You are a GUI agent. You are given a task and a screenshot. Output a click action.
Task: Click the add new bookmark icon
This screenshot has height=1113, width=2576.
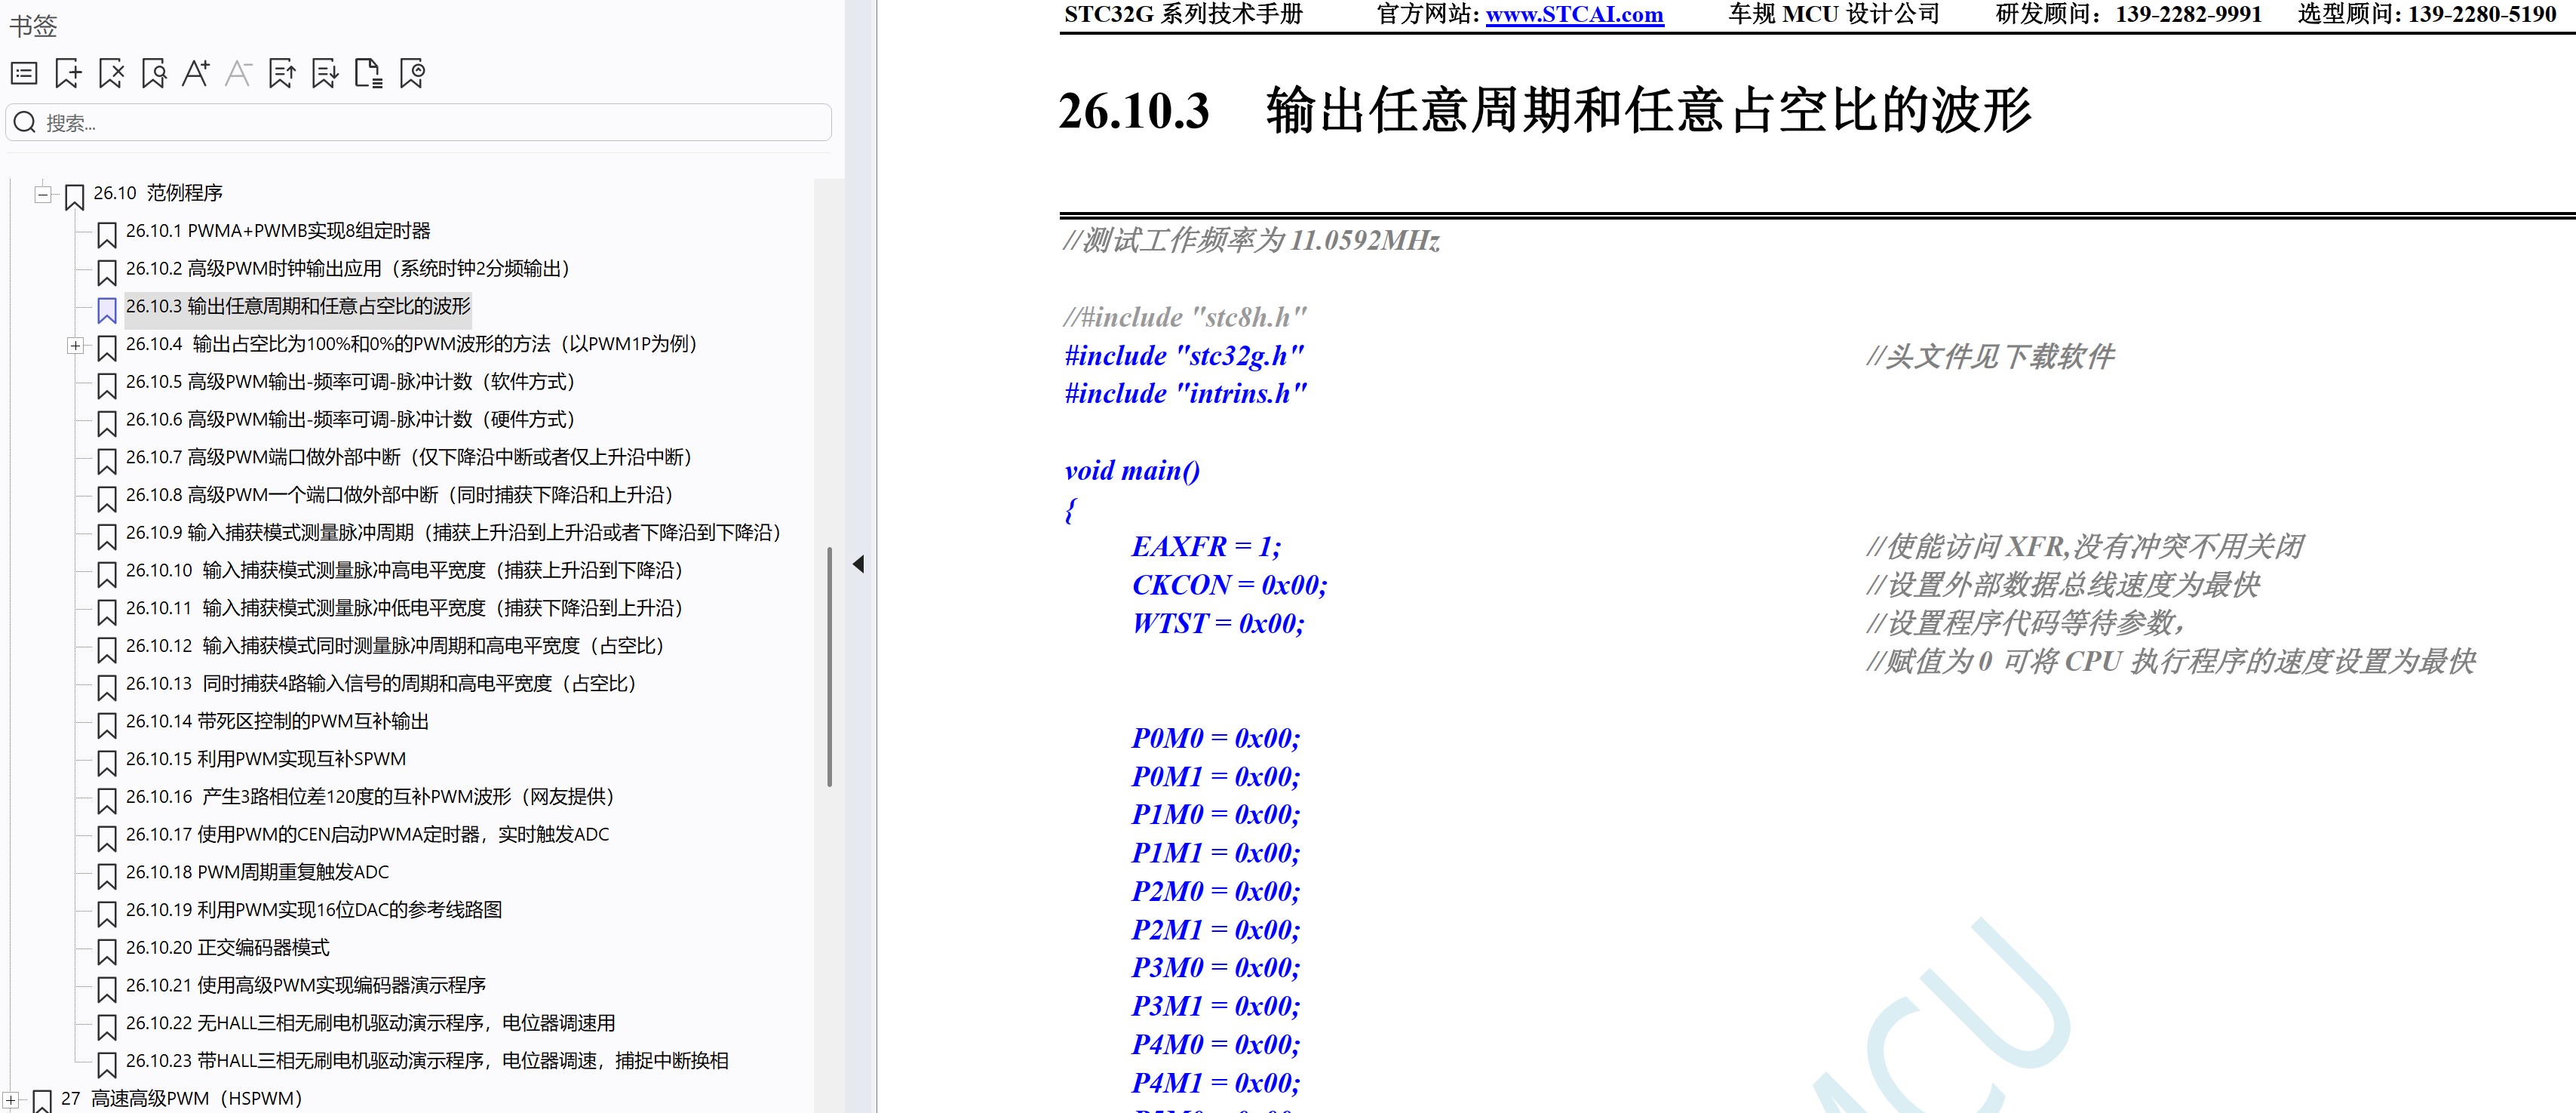(x=68, y=73)
